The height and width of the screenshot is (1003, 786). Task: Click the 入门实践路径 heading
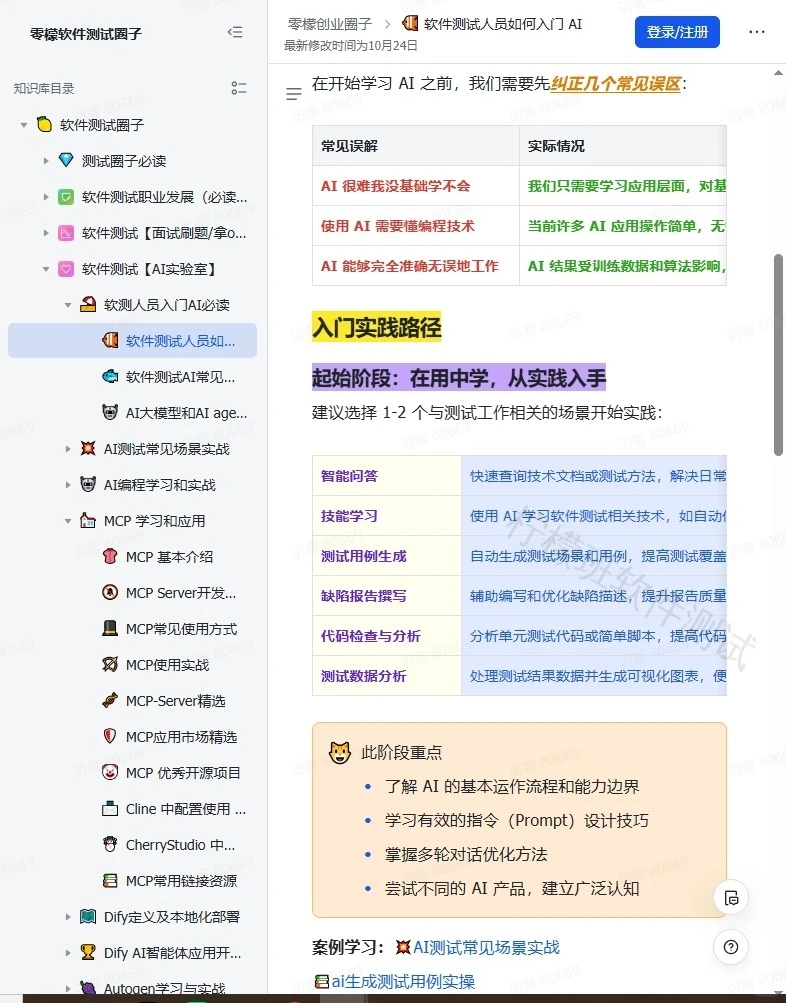377,328
